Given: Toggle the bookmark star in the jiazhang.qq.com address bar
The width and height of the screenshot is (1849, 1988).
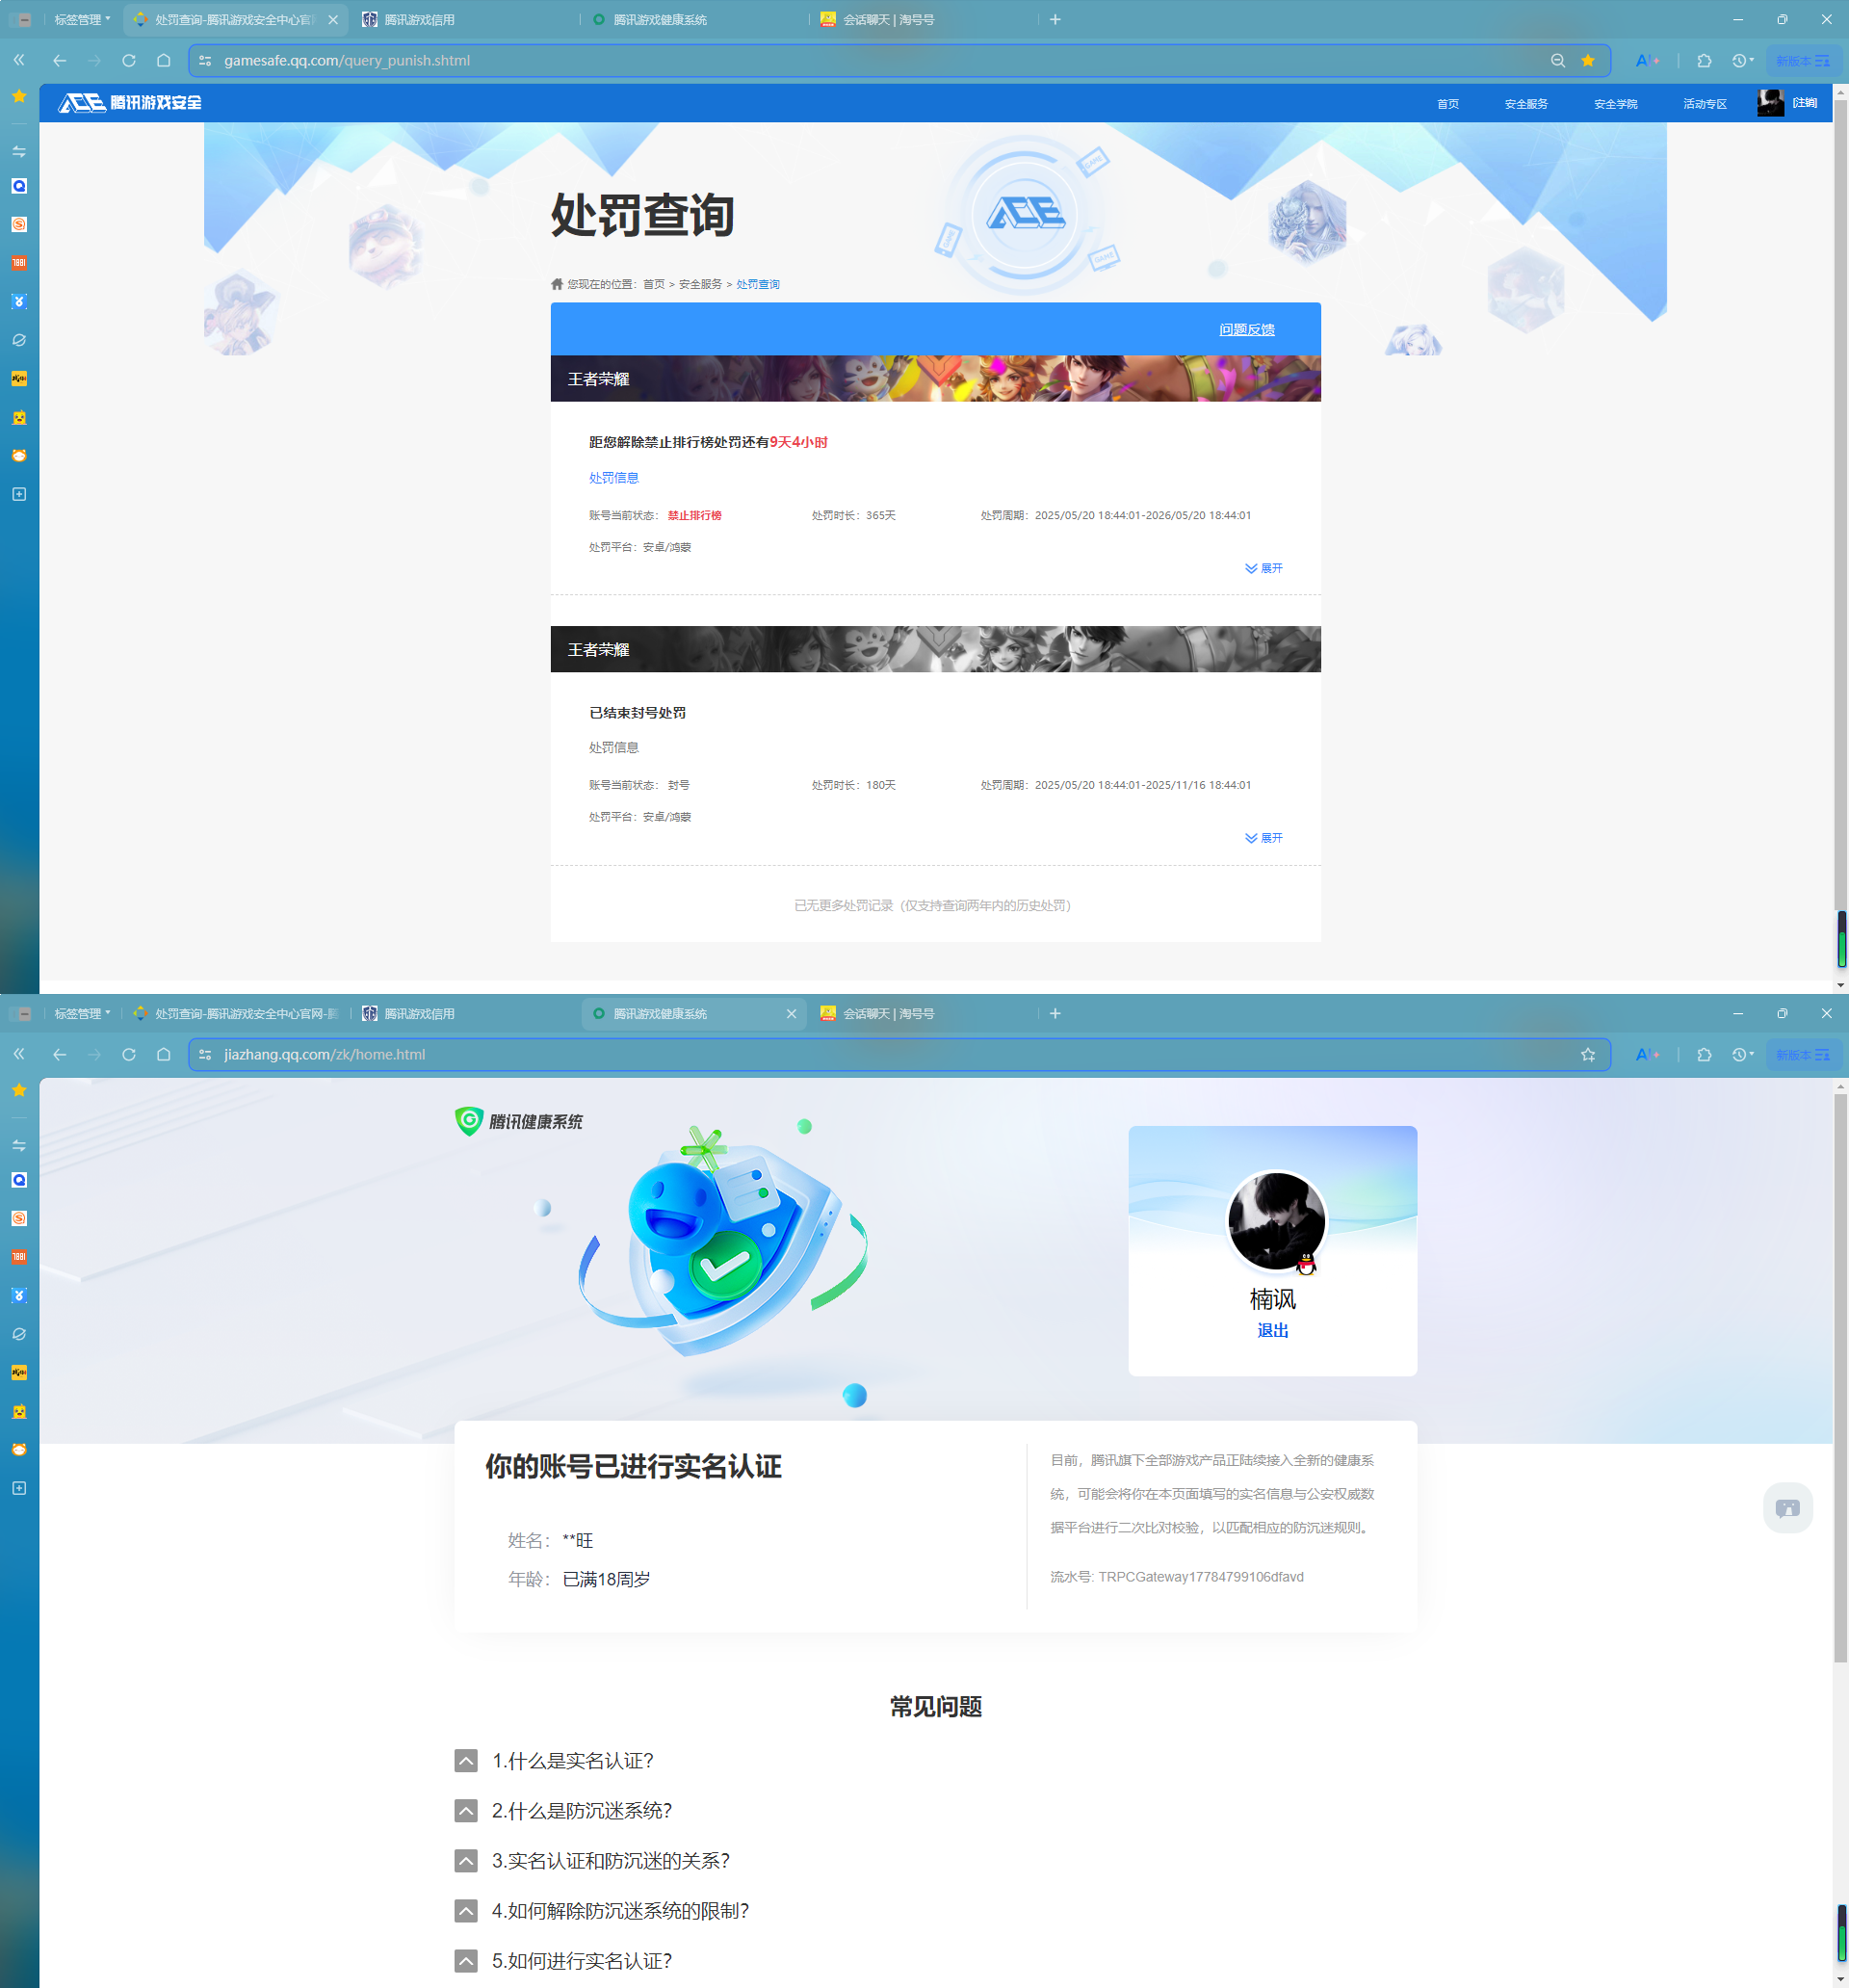Looking at the screenshot, I should 1588,1054.
